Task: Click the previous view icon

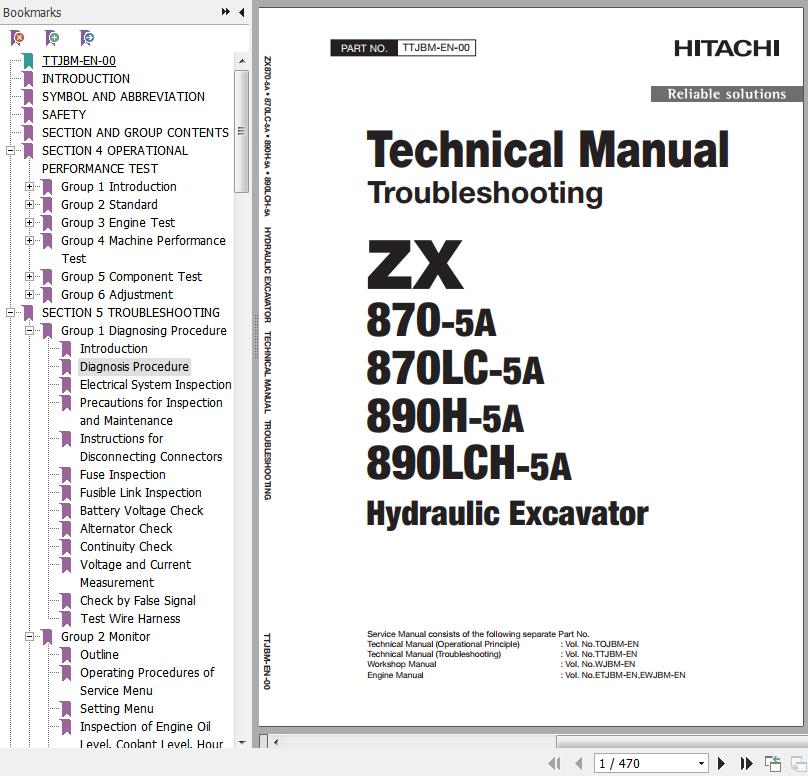Action: (x=773, y=763)
